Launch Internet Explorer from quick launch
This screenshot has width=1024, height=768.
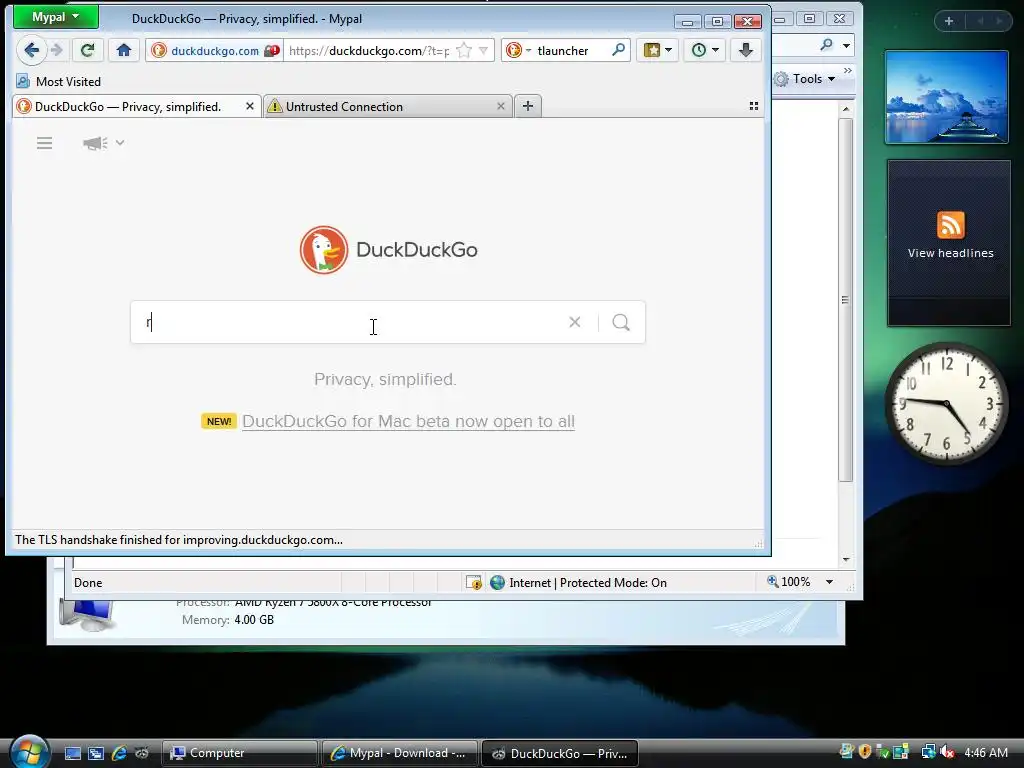pos(119,753)
